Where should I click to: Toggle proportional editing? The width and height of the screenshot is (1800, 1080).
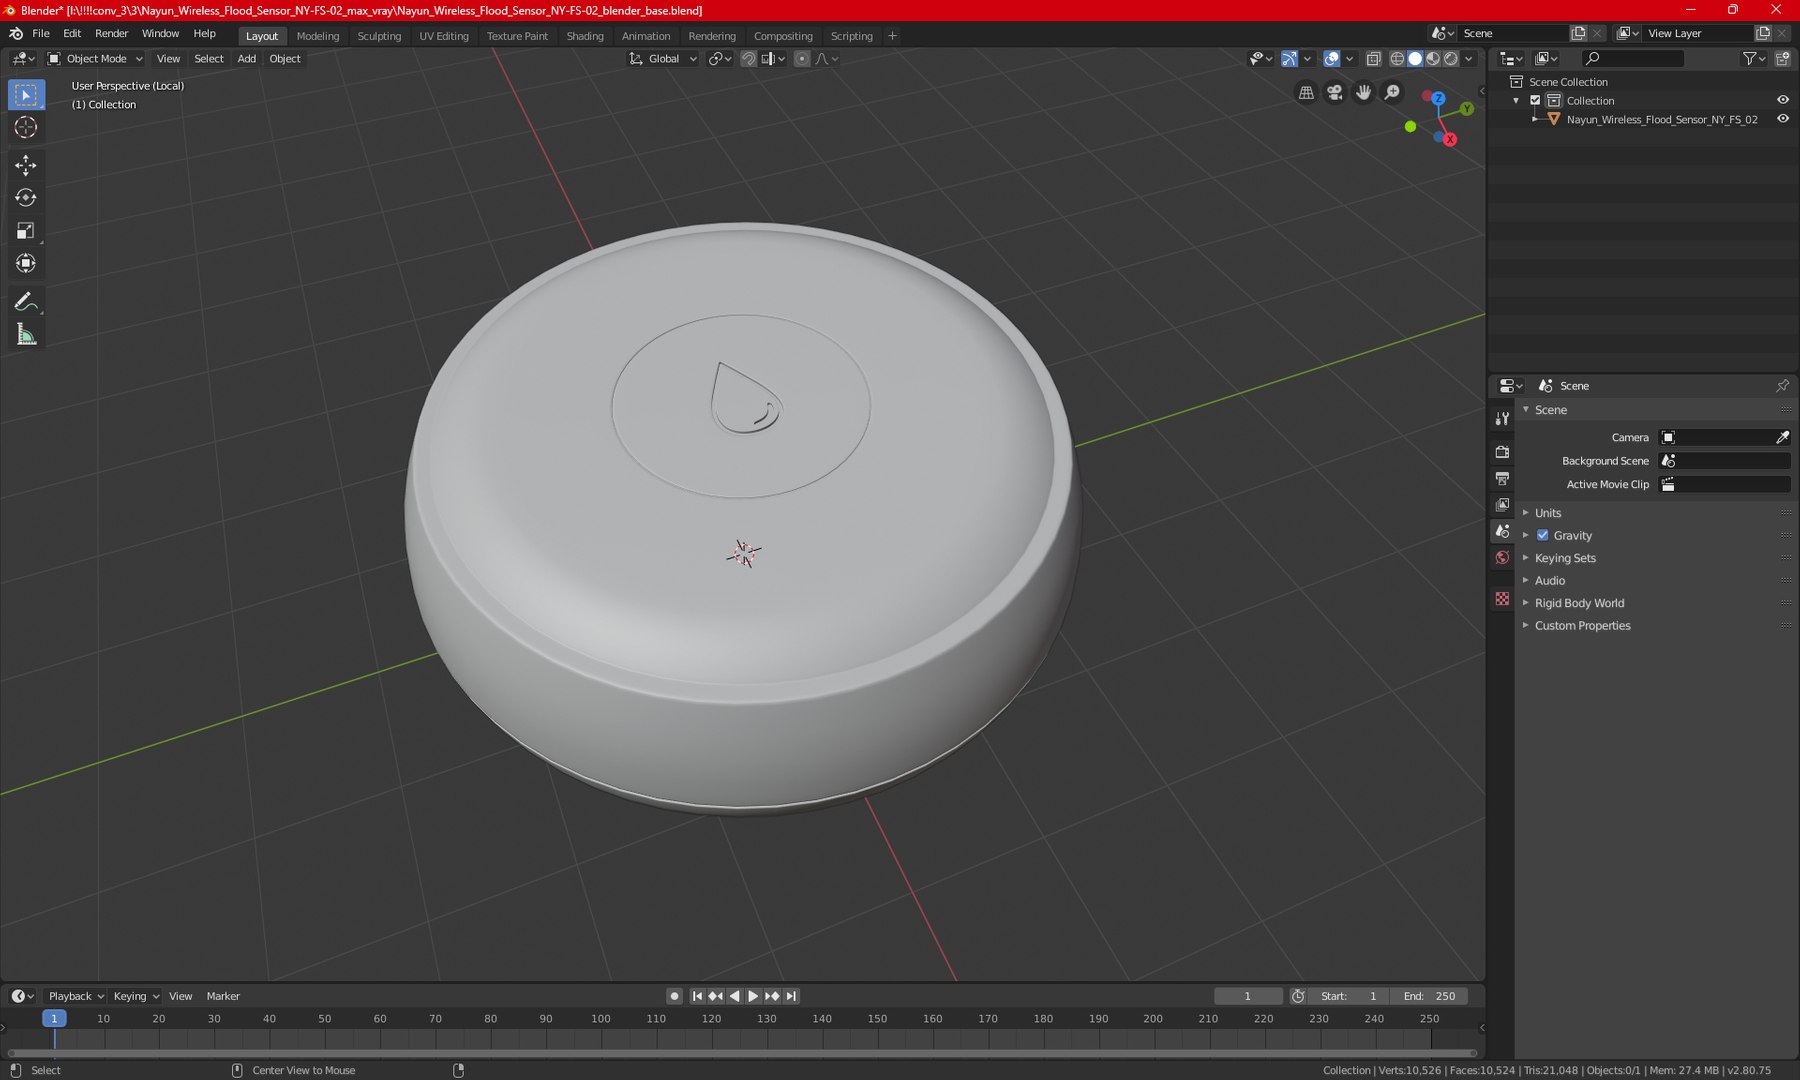802,59
